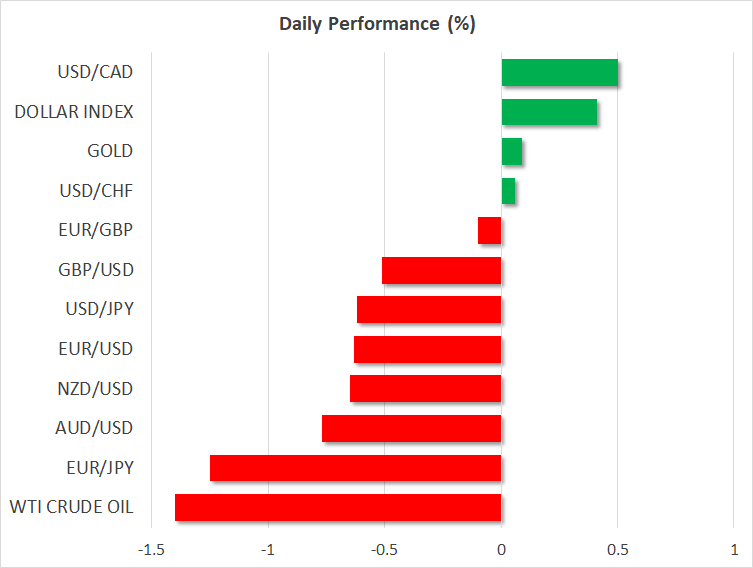The width and height of the screenshot is (753, 568).
Task: Select the EUR/JPY category label
Action: (100, 468)
